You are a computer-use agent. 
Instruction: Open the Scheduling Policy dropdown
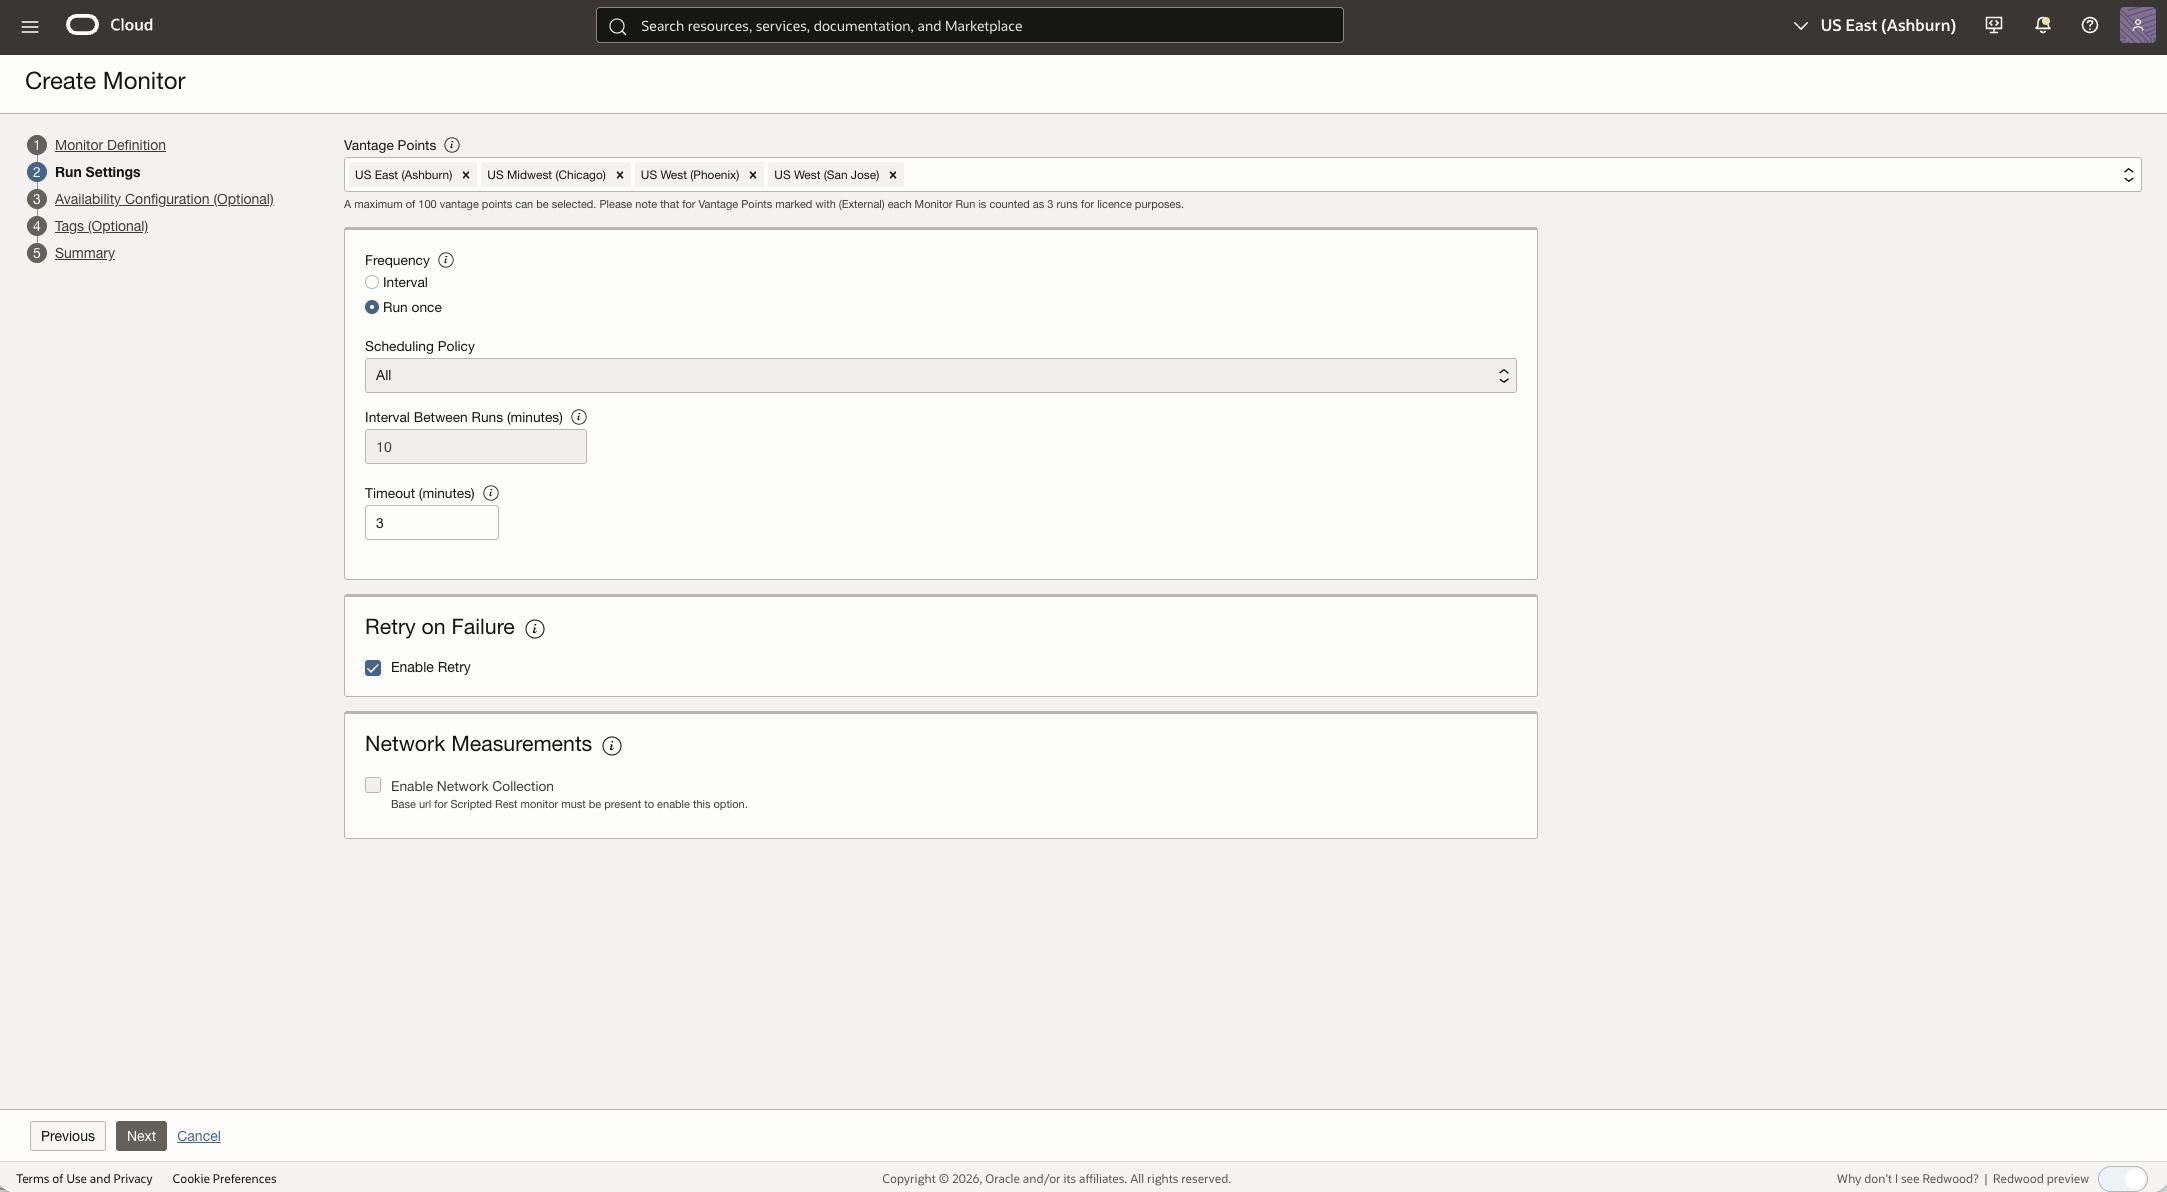click(940, 375)
